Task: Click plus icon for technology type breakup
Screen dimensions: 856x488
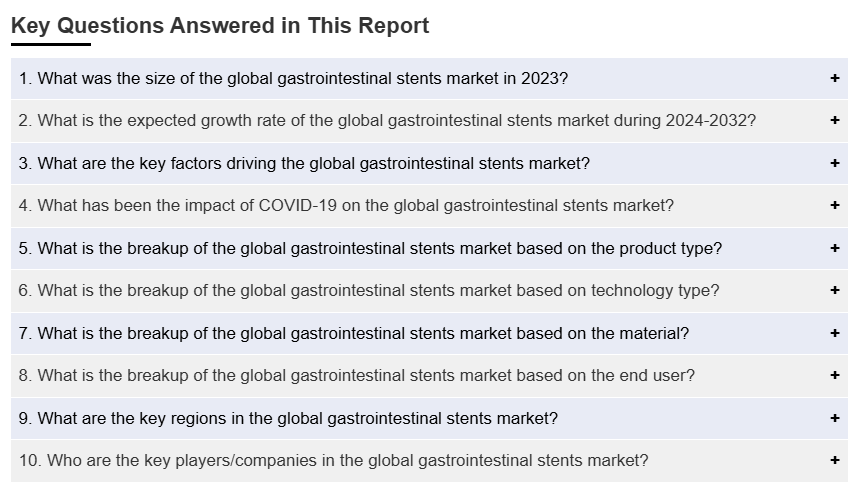Action: coord(834,290)
